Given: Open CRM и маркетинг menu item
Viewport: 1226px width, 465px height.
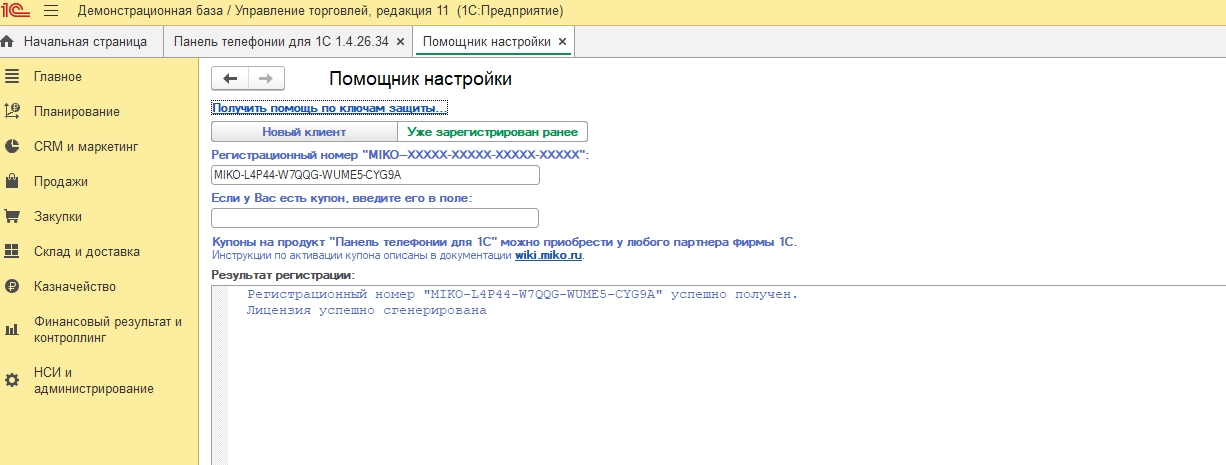Looking at the screenshot, I should tap(86, 147).
